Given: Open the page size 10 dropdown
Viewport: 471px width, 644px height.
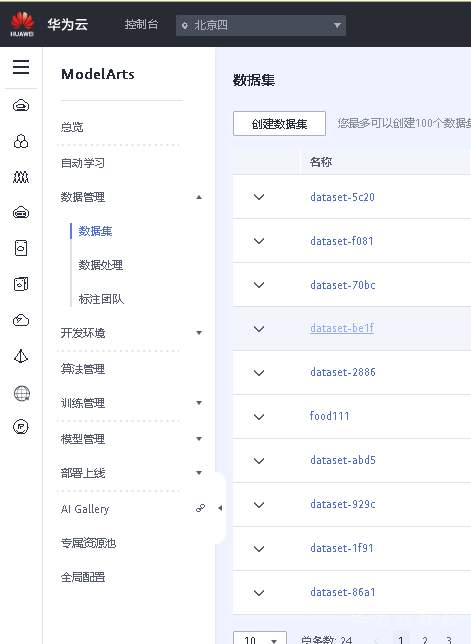Looking at the screenshot, I should click(260, 639).
